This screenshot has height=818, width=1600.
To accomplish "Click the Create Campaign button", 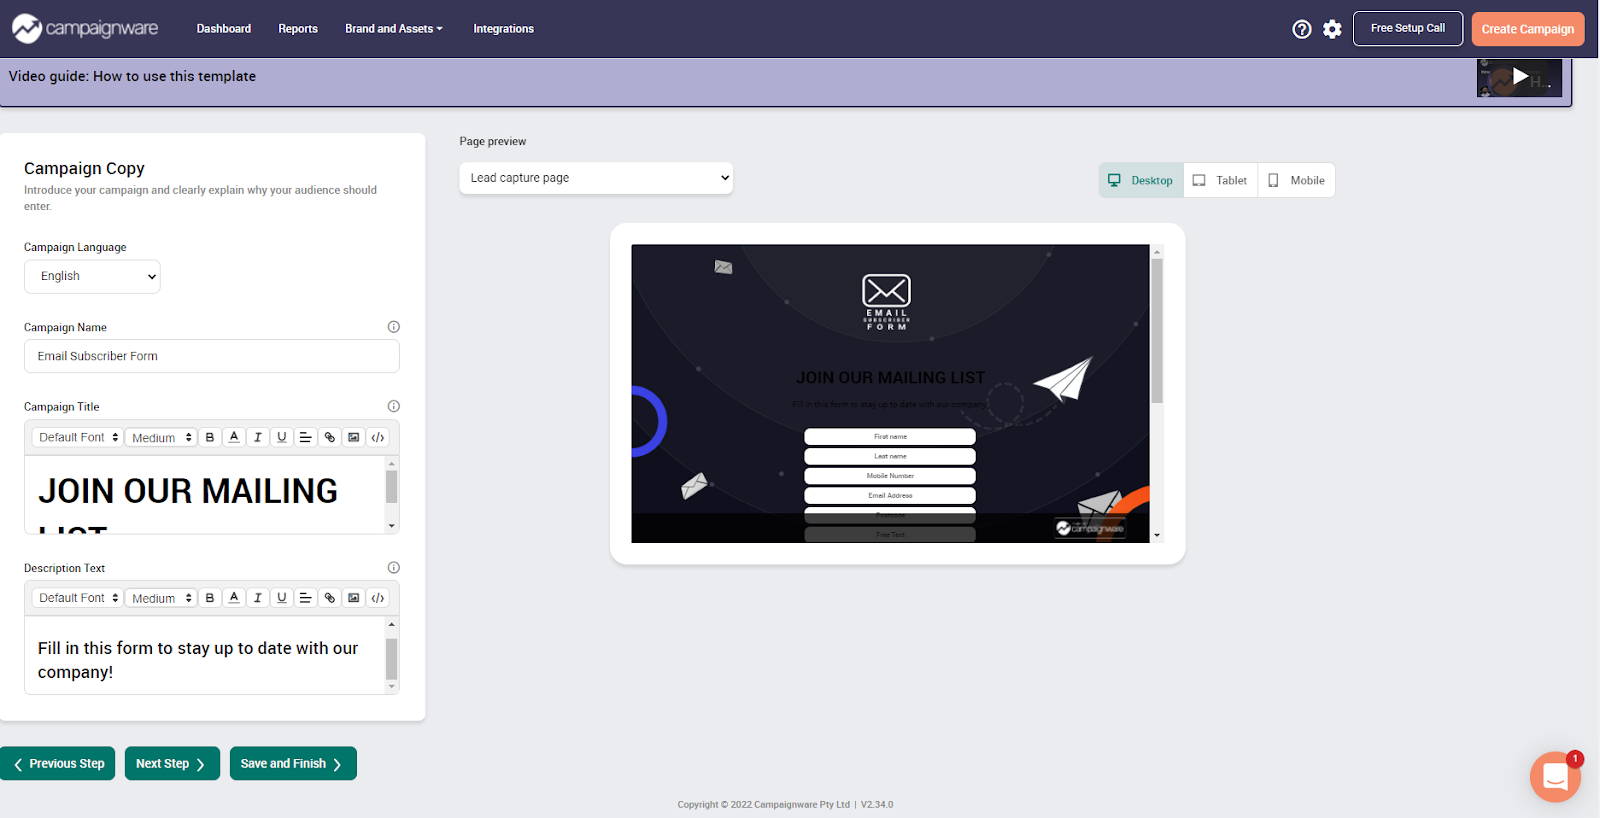I will (x=1528, y=29).
